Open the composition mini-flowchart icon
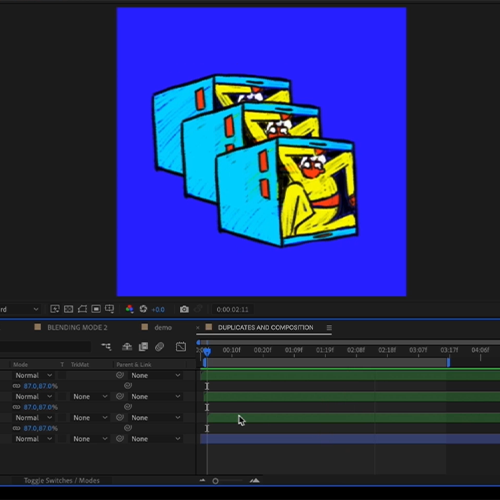Screen dimensions: 500x500 pyautogui.click(x=106, y=347)
